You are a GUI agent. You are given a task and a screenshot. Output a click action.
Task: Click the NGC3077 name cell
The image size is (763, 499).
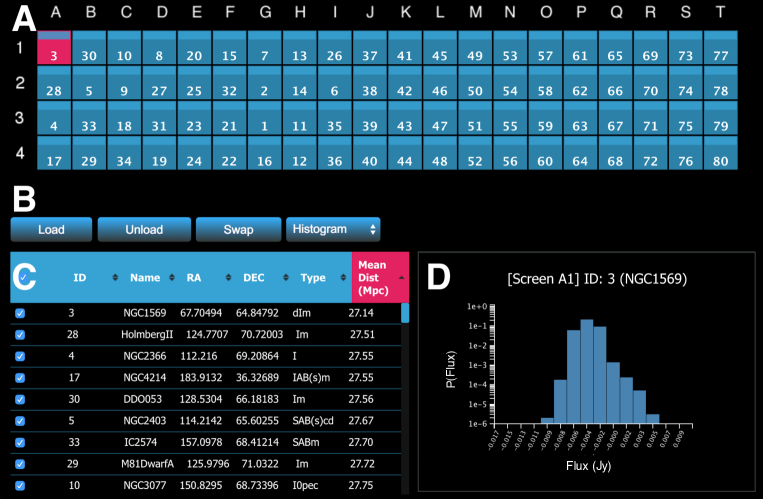(145, 485)
